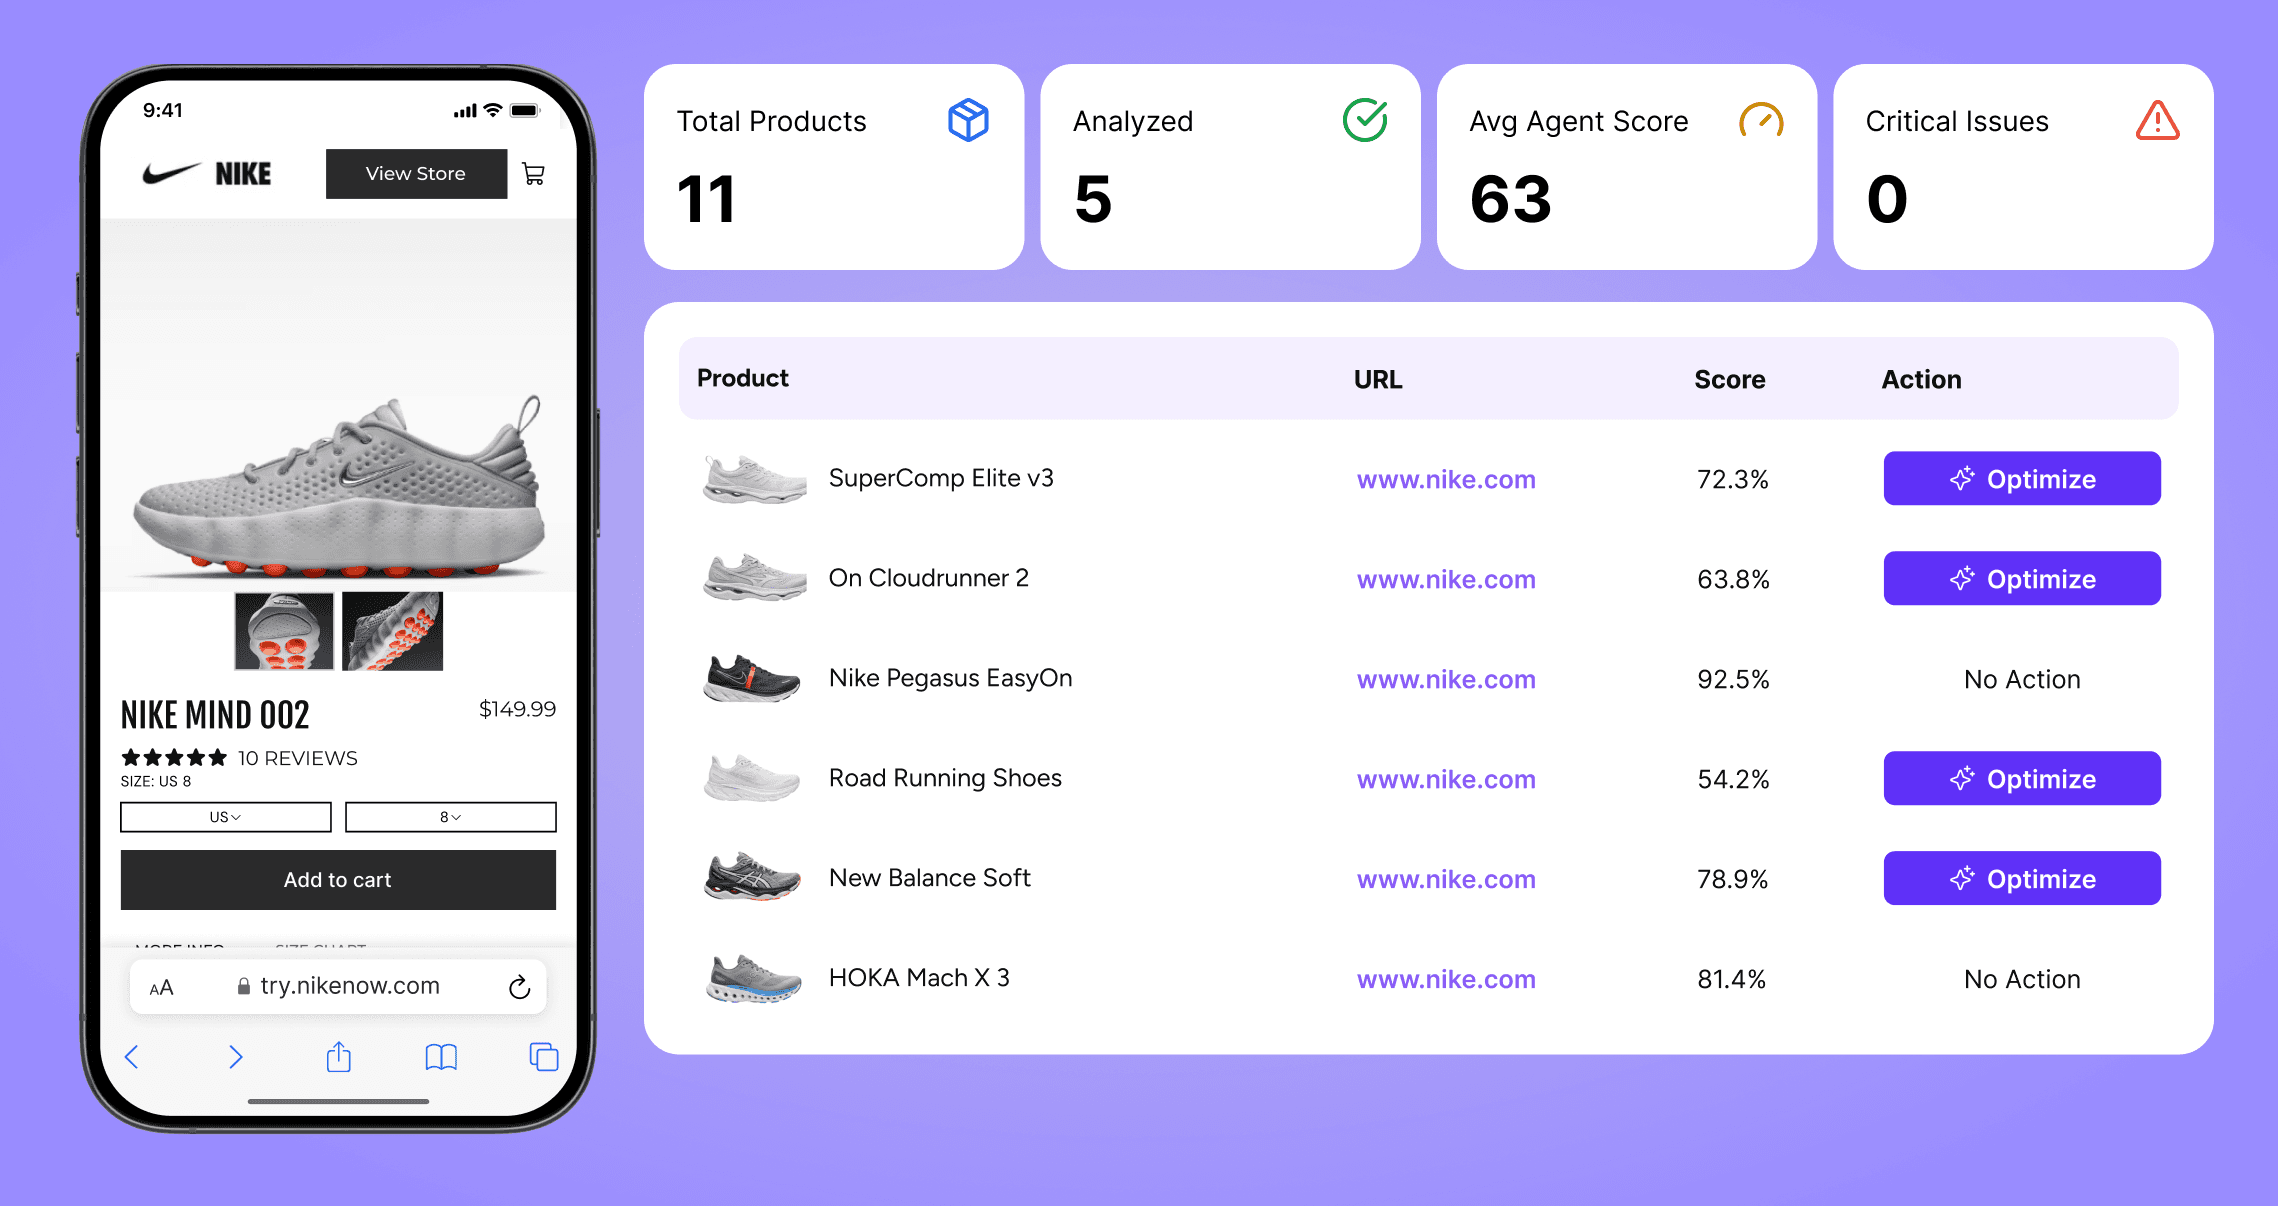Click the try.nikenow.com address field
This screenshot has width=2278, height=1206.
(x=349, y=986)
